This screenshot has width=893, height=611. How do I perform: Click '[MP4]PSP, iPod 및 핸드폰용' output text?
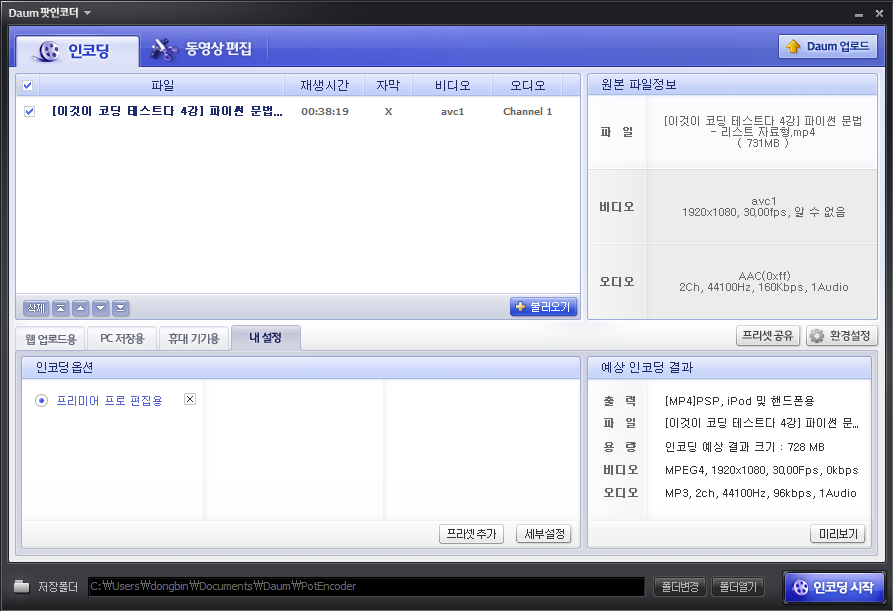coord(739,401)
